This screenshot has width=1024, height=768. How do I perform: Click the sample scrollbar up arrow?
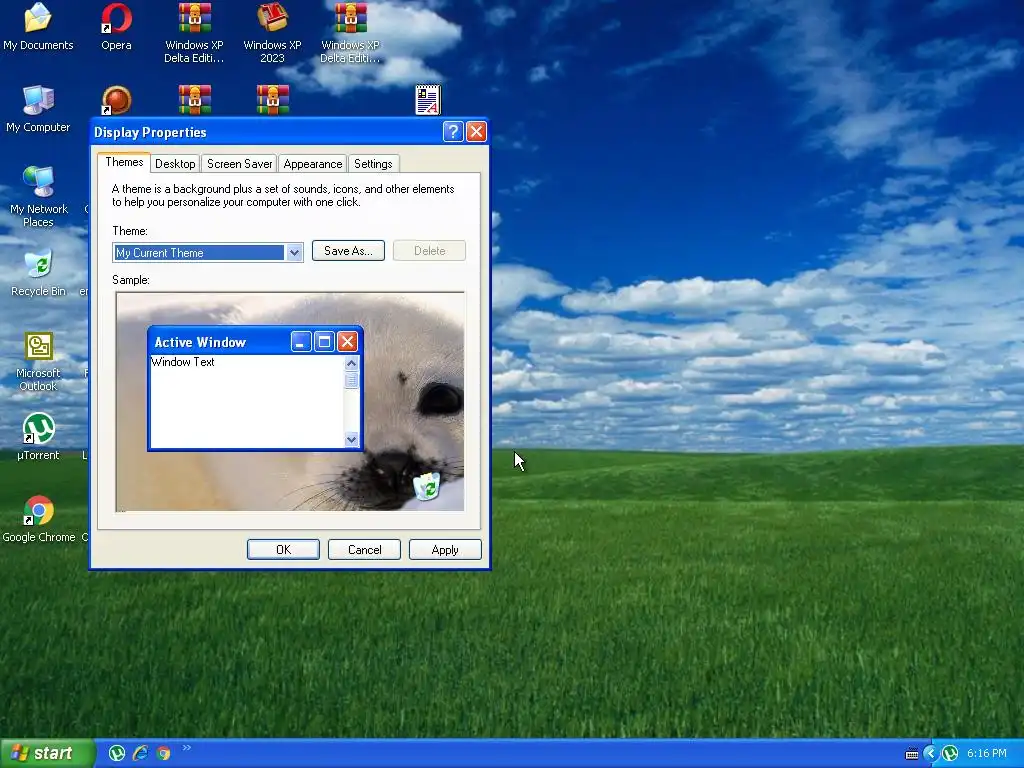(x=351, y=363)
